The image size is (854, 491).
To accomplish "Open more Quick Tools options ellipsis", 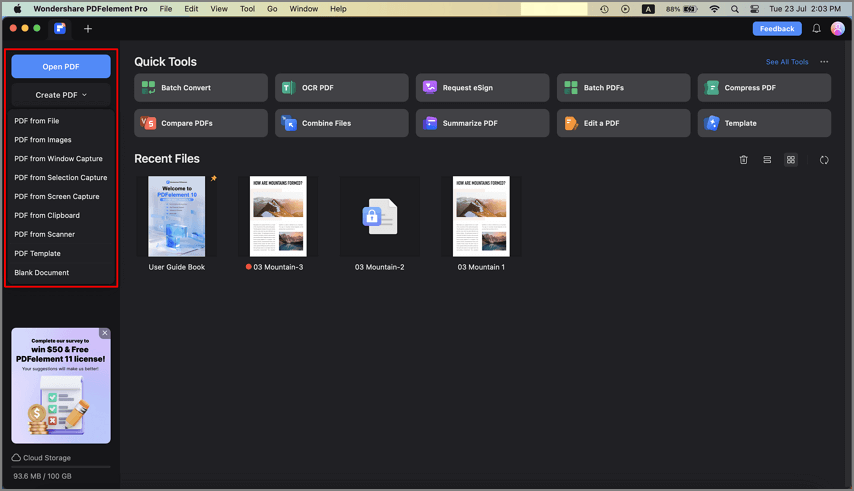I will tap(824, 62).
